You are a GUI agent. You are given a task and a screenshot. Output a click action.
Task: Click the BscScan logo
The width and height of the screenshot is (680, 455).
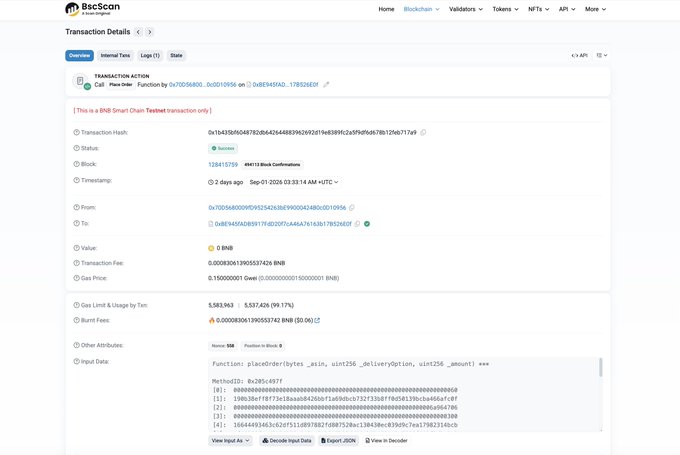[92, 9]
